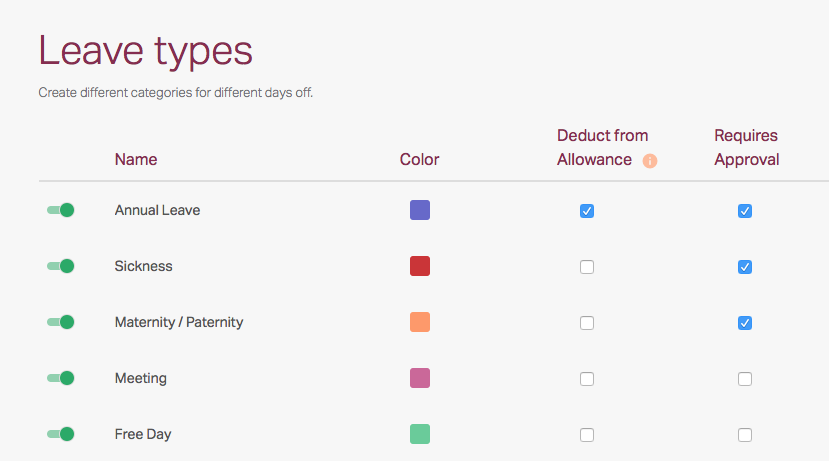Turn off the Sickness leave type toggle
The image size is (829, 461).
pyautogui.click(x=61, y=266)
